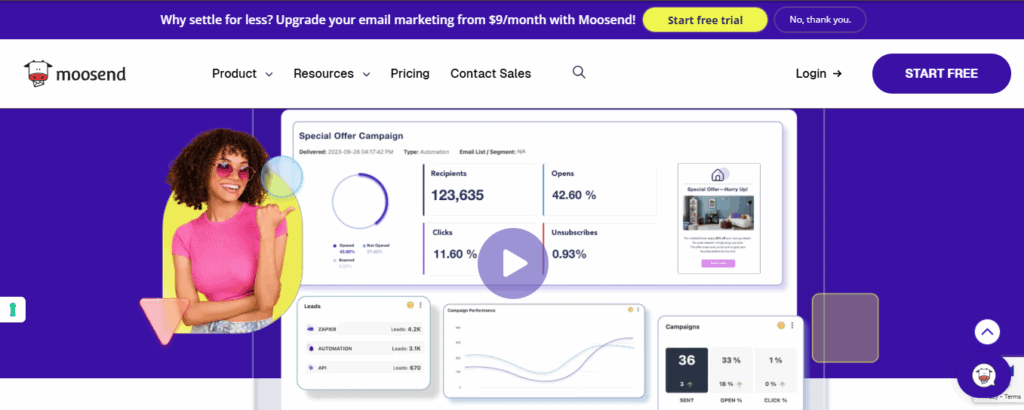Screen dimensions: 1024x410
Task: Click the API leads row
Action: pyautogui.click(x=364, y=368)
